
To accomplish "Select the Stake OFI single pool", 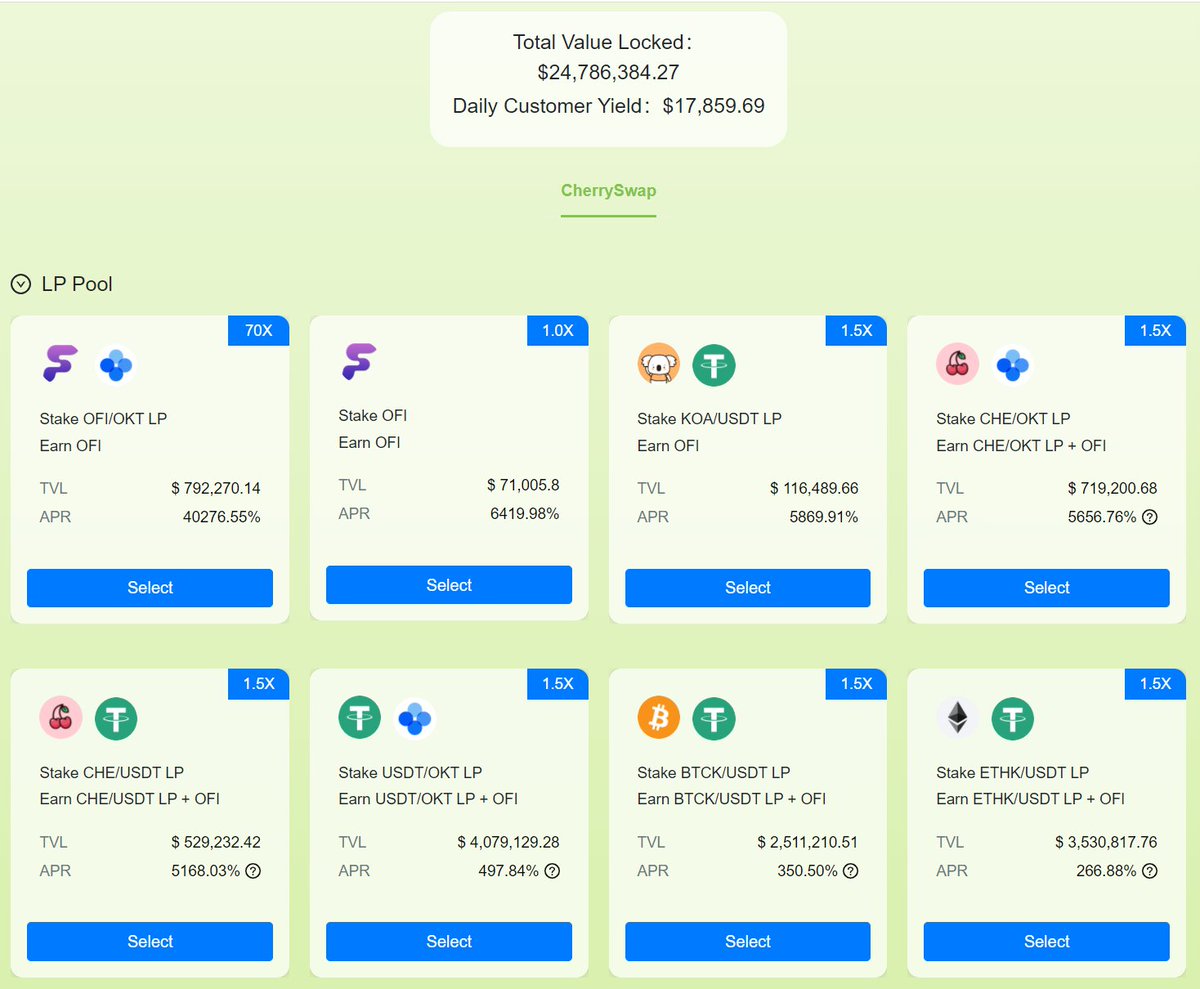I will (x=449, y=585).
